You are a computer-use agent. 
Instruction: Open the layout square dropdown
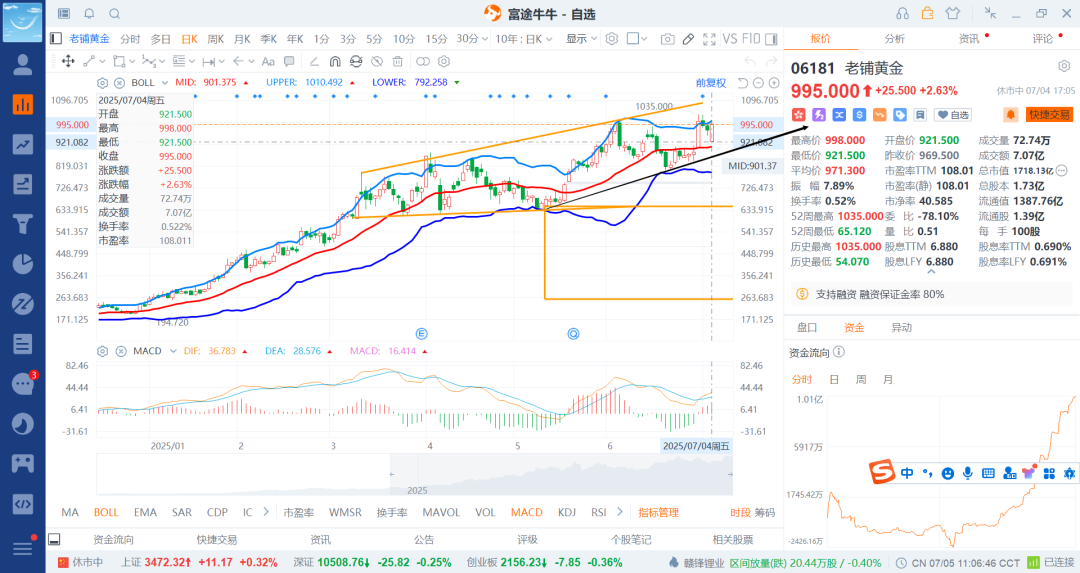click(x=637, y=39)
